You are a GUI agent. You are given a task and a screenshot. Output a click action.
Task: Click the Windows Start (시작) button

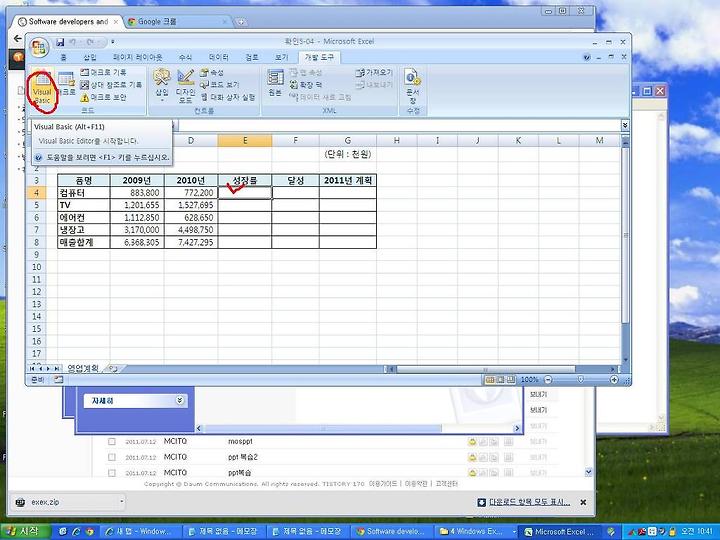click(x=26, y=531)
